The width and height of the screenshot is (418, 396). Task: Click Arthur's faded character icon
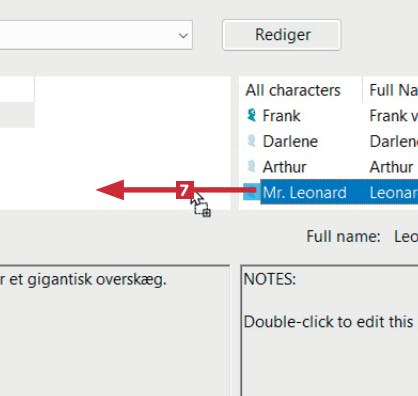252,167
